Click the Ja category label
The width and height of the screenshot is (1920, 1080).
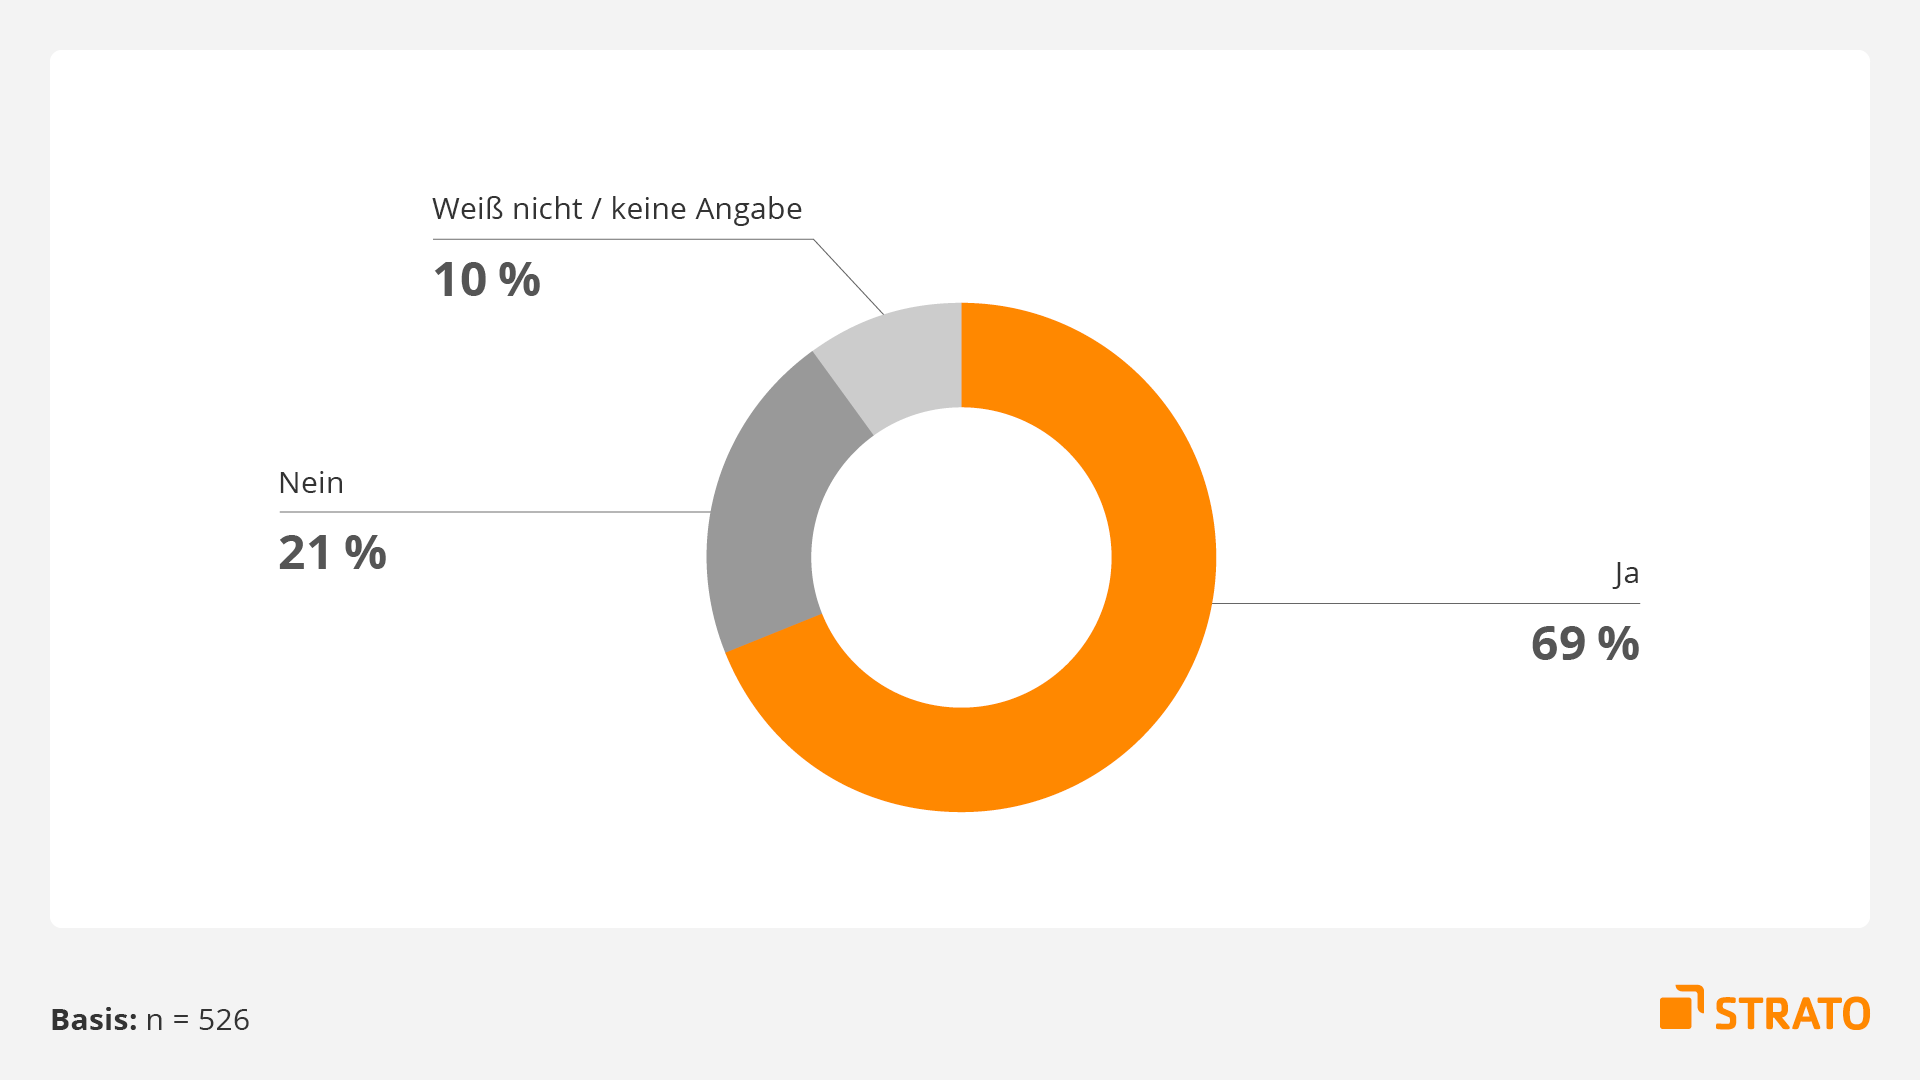1627,574
